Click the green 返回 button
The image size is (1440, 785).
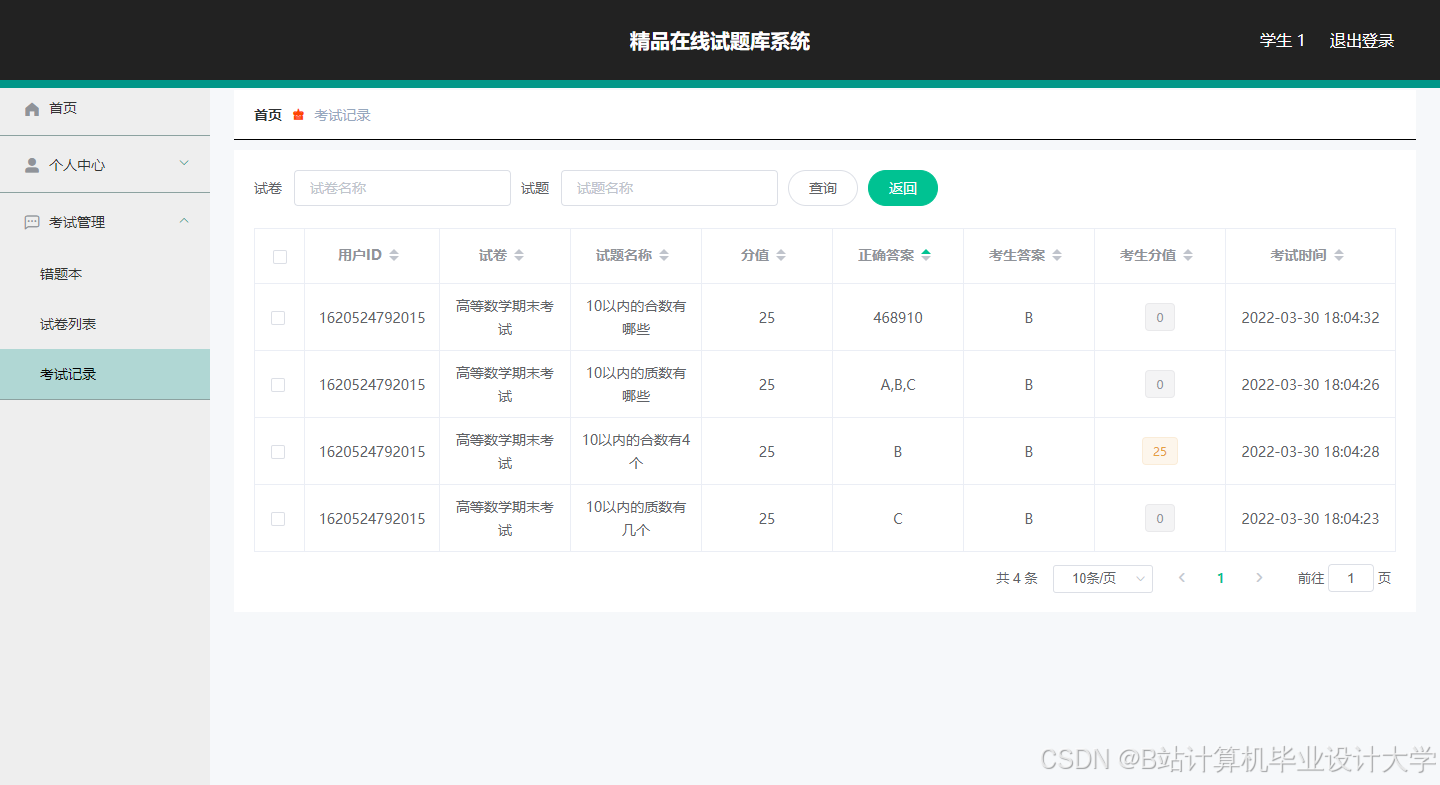coord(903,188)
